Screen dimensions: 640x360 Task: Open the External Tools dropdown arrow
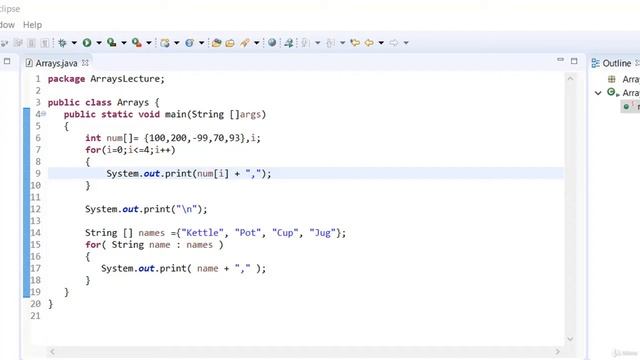click(x=149, y=42)
